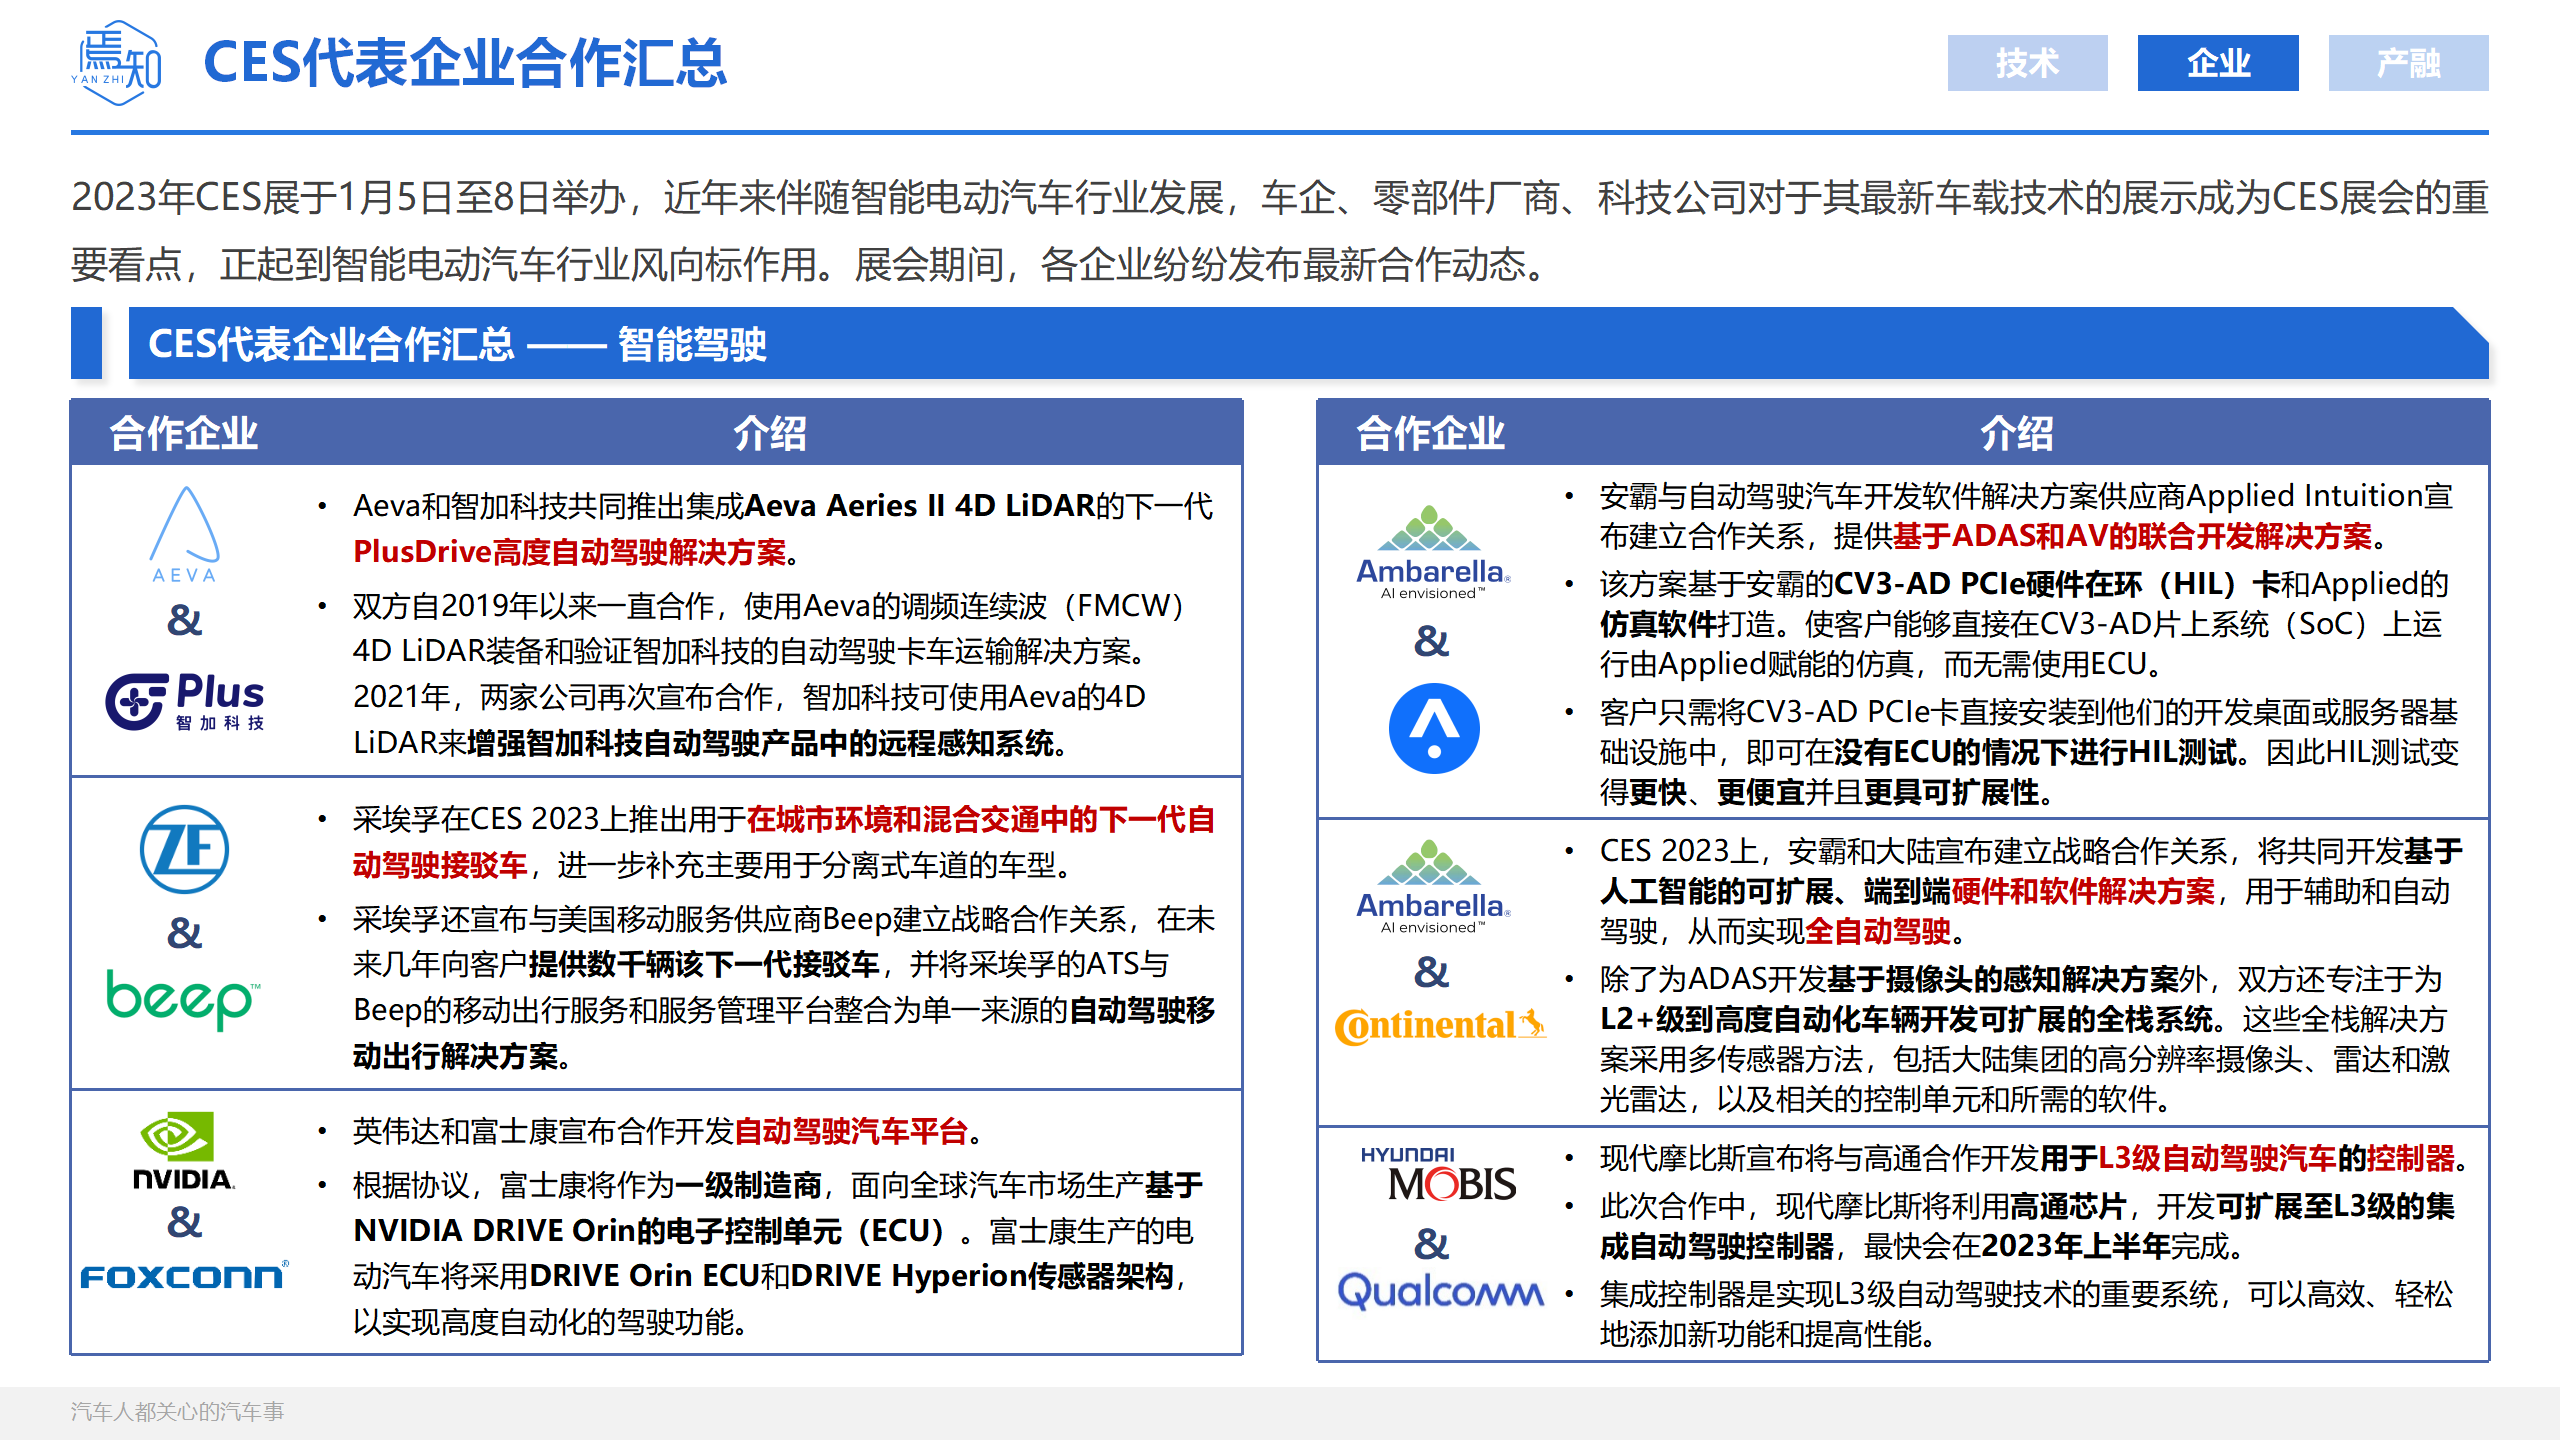Image resolution: width=2560 pixels, height=1440 pixels.
Task: Click the AEVA logo
Action: click(184, 535)
